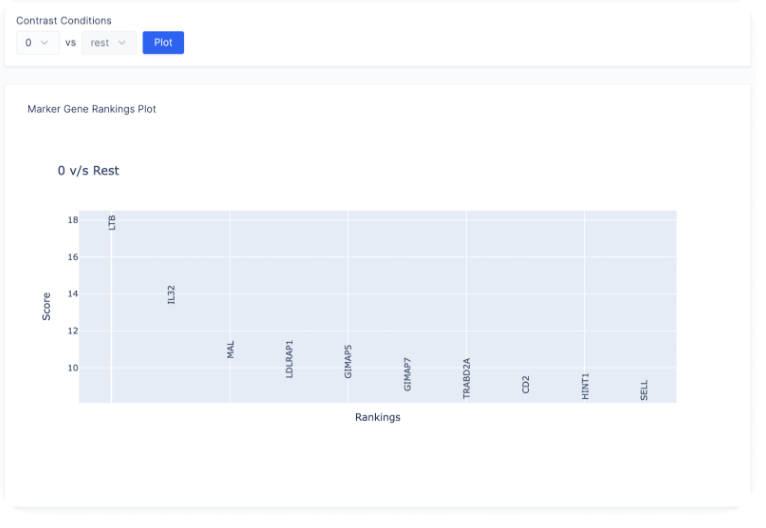Select the SELL gene marker

coord(644,390)
